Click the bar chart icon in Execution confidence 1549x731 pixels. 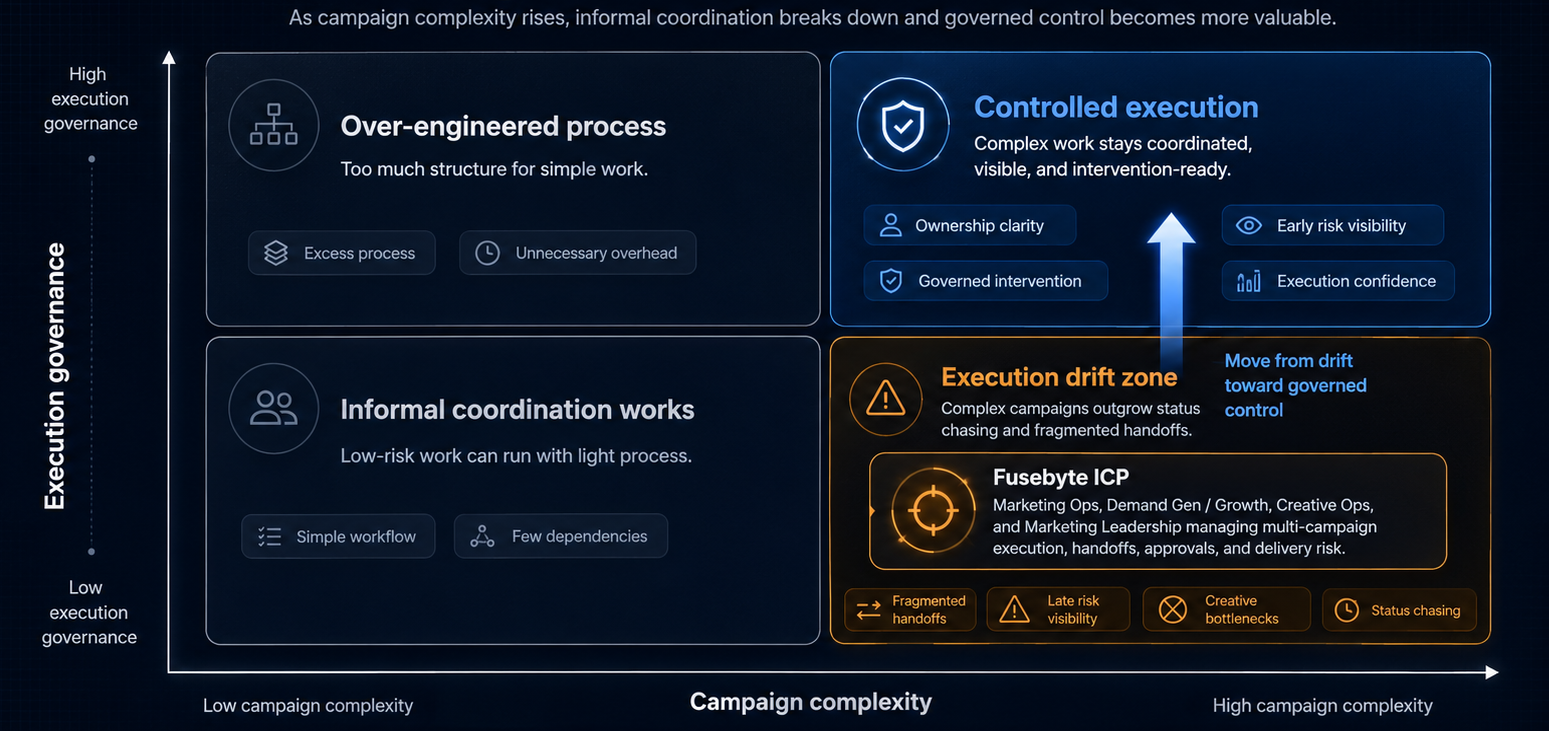click(x=1249, y=281)
